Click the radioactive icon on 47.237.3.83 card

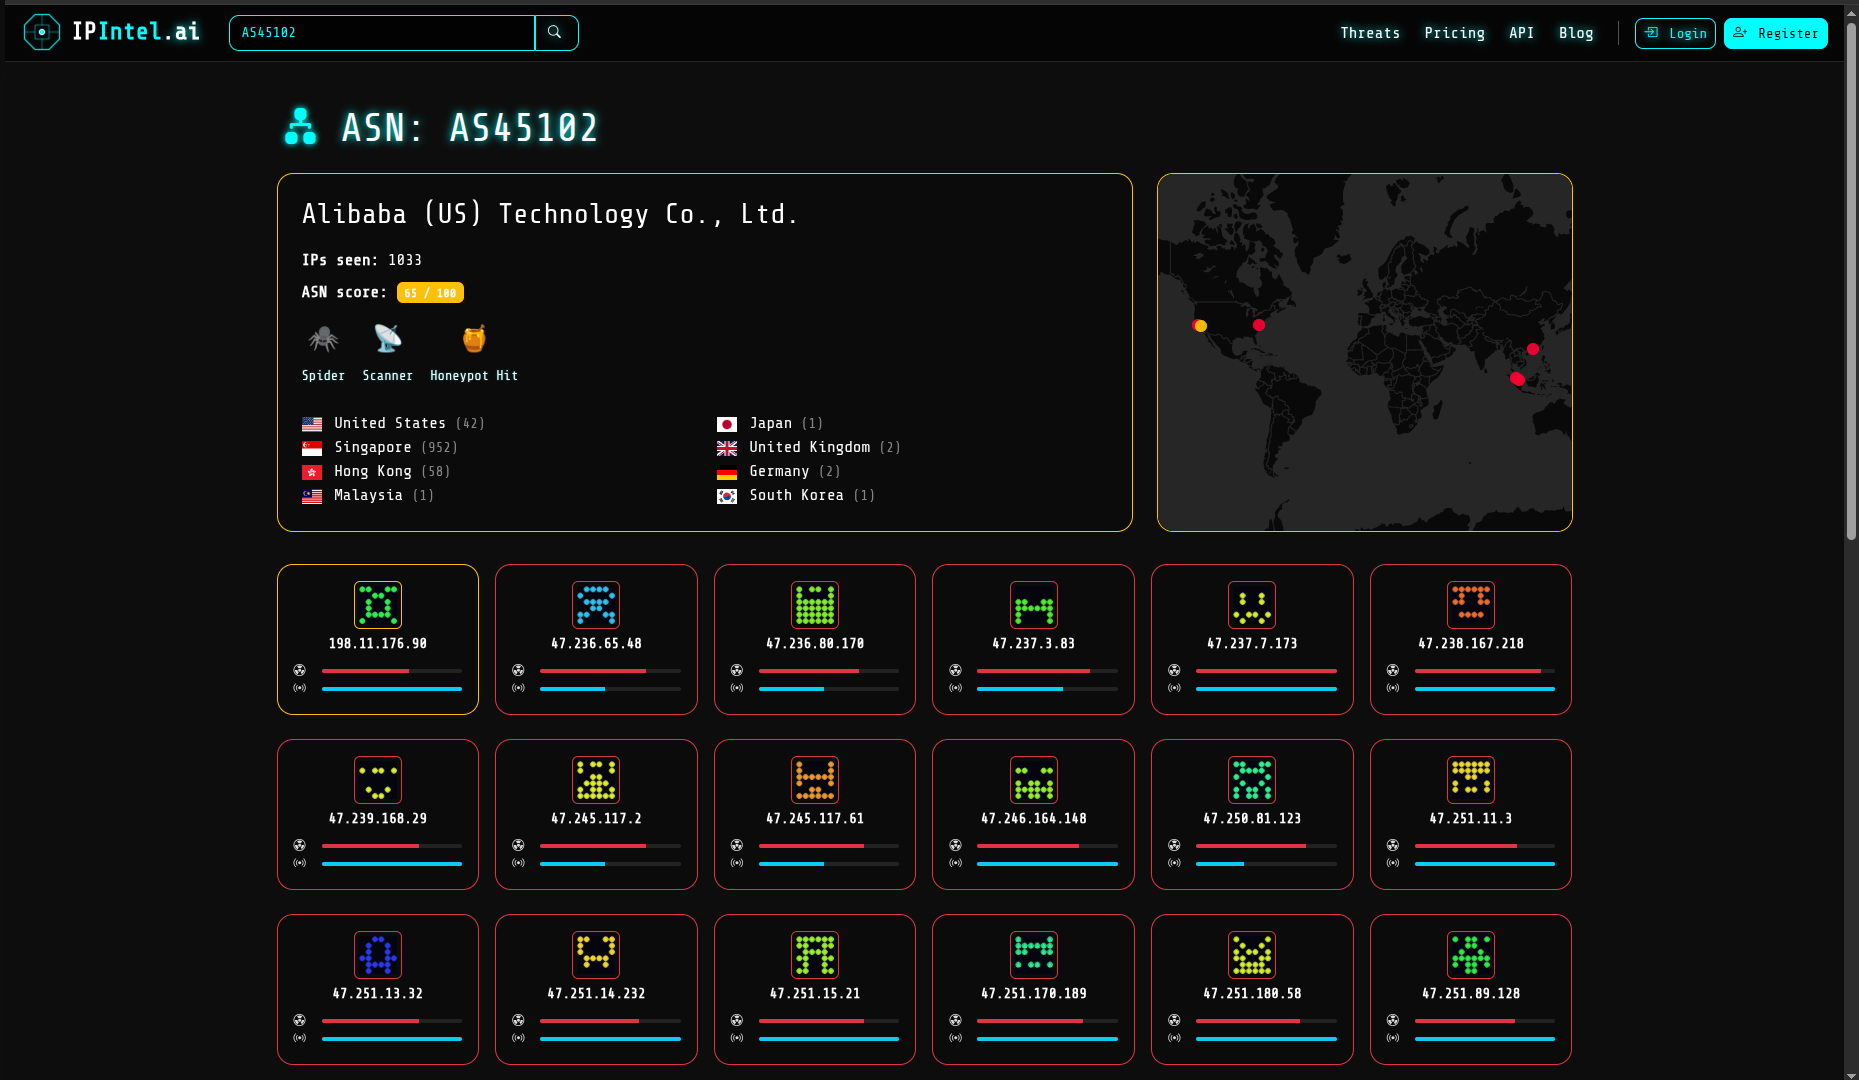955,670
